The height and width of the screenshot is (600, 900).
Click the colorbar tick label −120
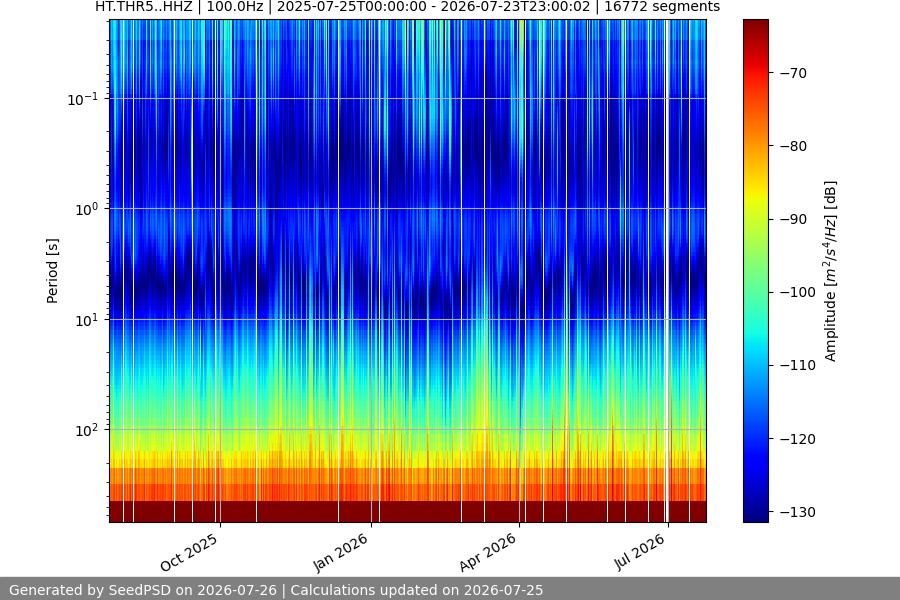798,439
